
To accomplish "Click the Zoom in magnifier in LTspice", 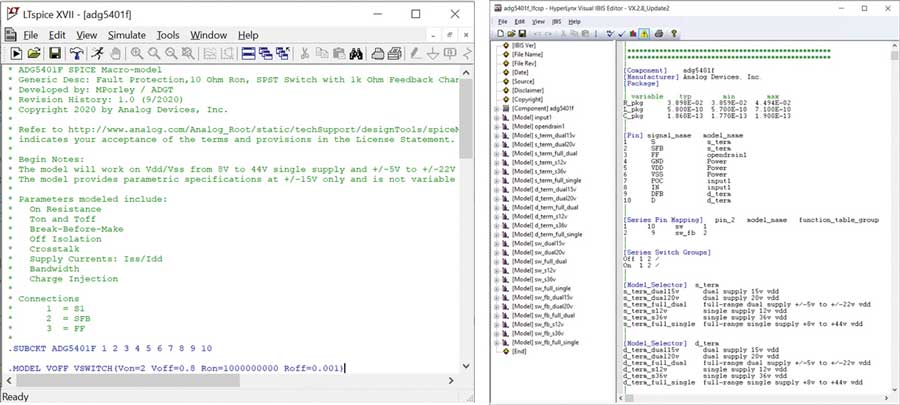I will (137, 53).
